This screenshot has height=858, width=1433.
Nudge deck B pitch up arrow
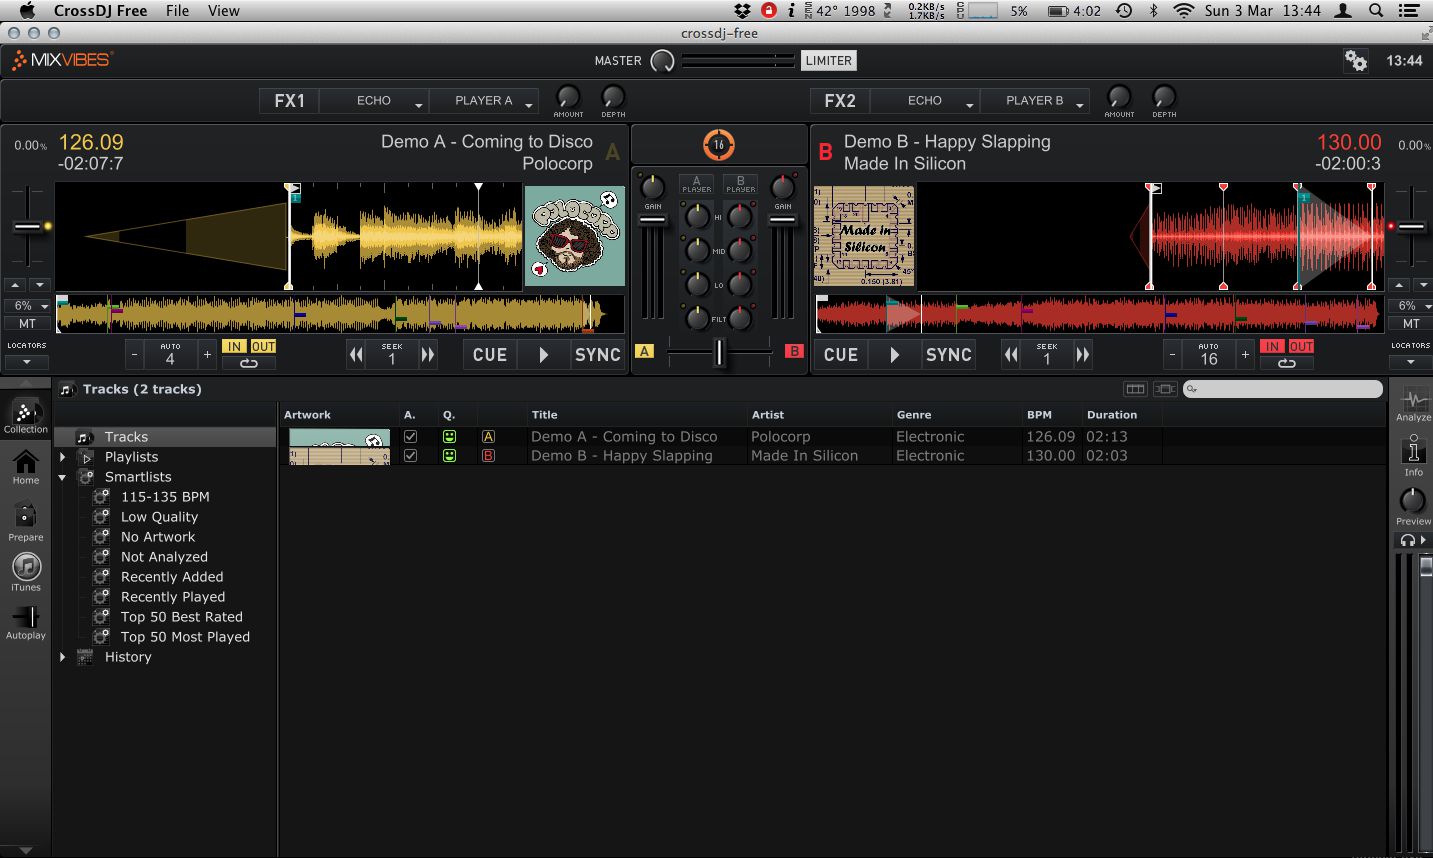click(1398, 284)
